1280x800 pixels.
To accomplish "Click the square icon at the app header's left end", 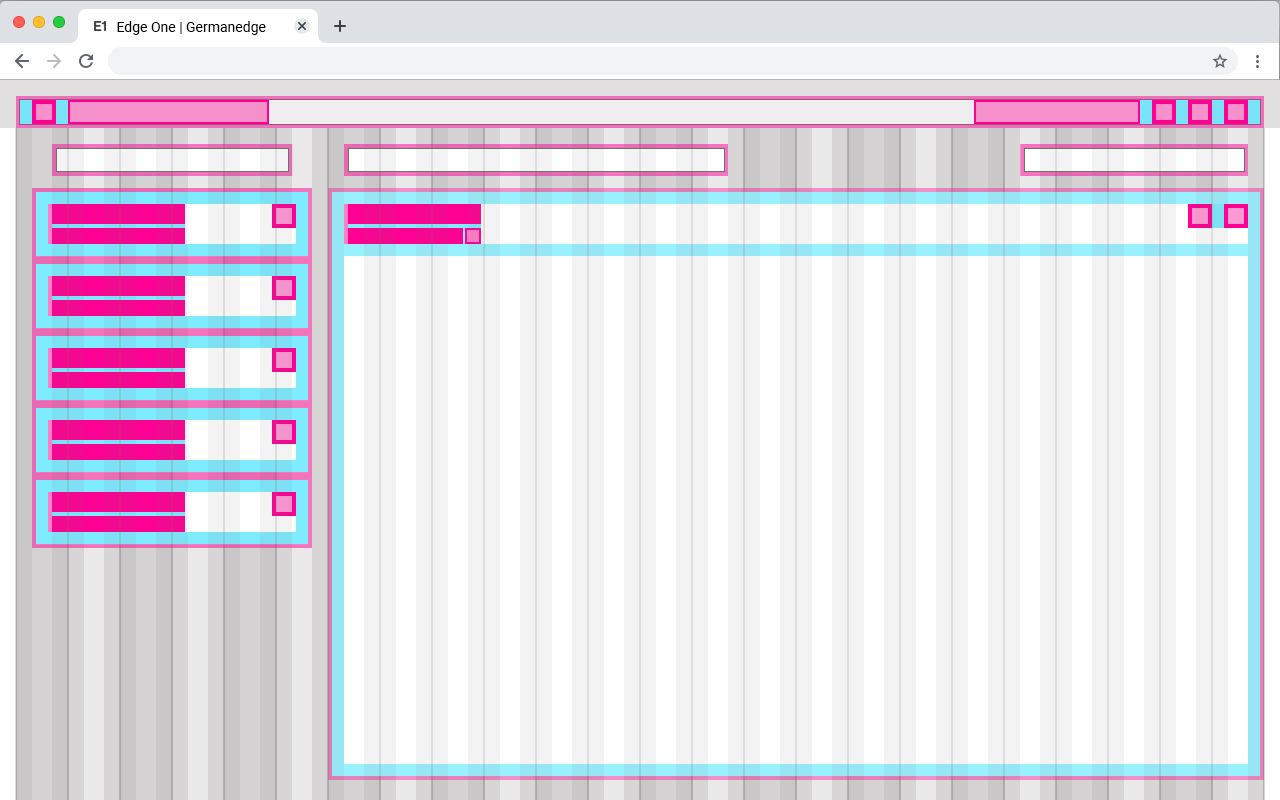I will (44, 112).
